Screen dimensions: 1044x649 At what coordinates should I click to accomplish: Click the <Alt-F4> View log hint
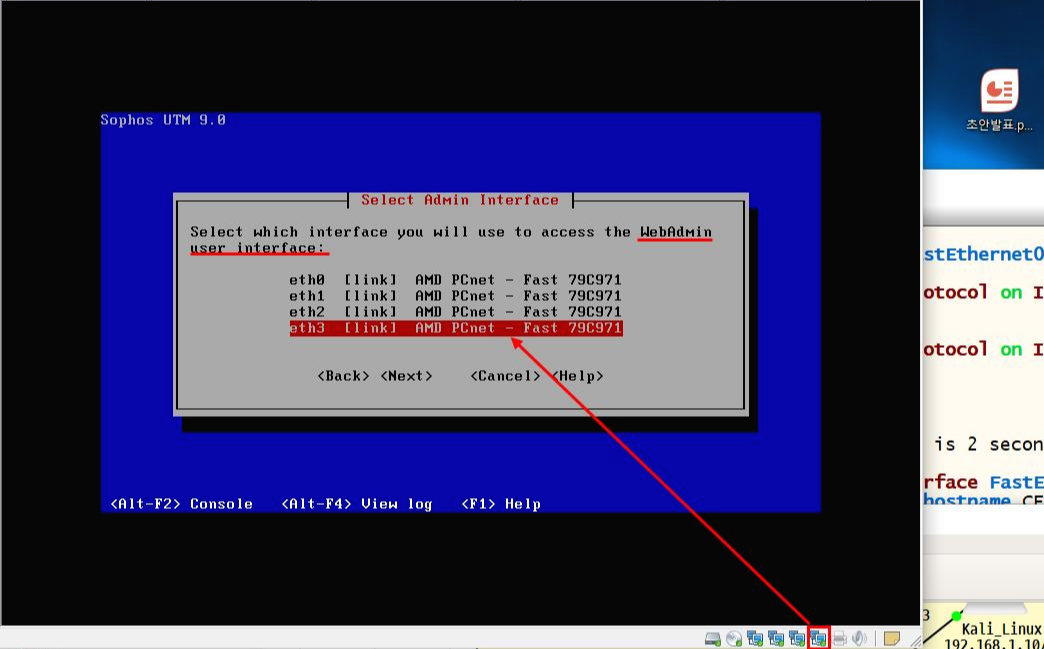click(357, 504)
